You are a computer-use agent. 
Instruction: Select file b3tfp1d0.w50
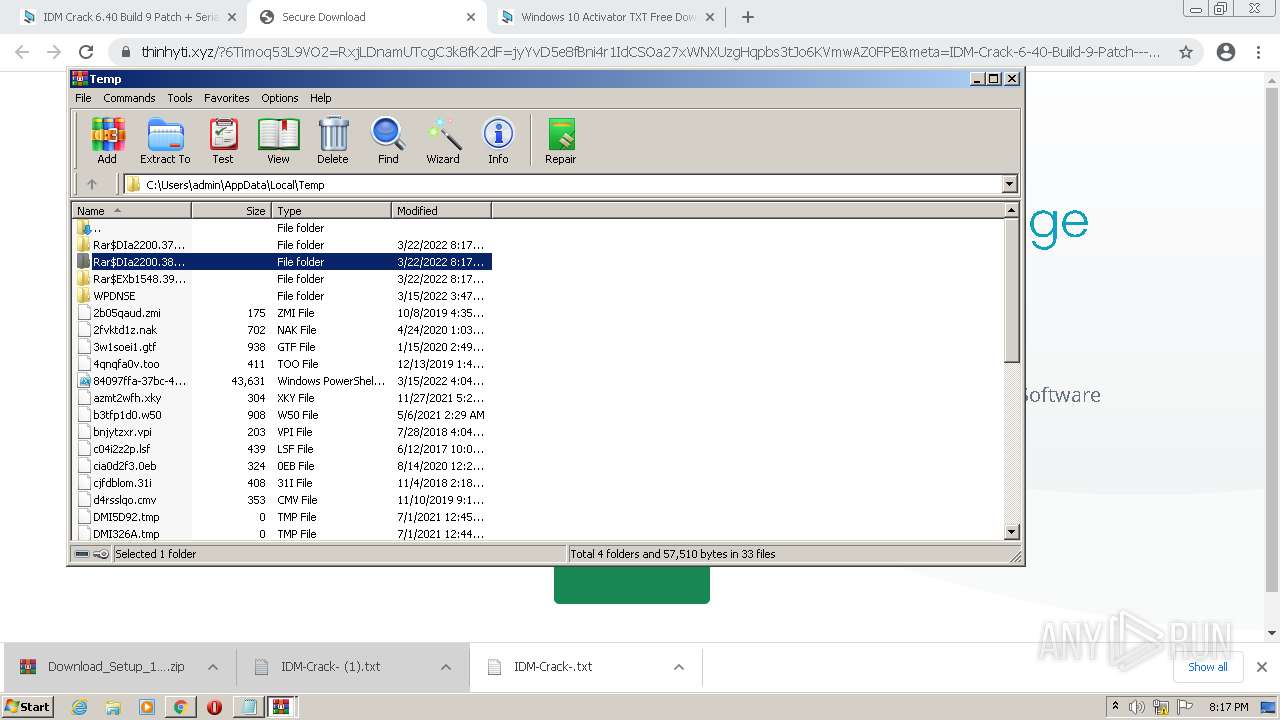282,415
